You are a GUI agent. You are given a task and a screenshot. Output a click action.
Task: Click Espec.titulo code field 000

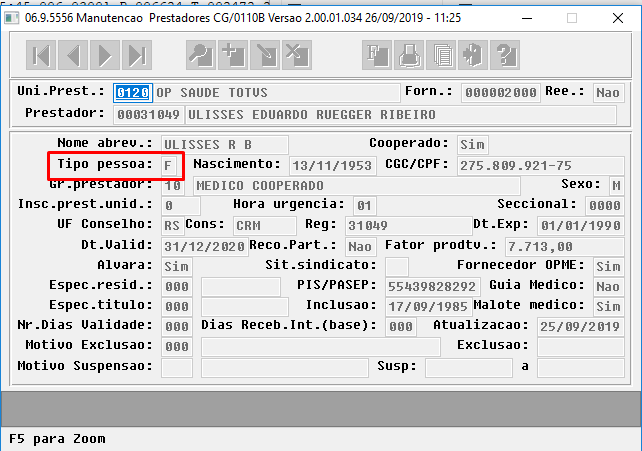pyautogui.click(x=177, y=307)
